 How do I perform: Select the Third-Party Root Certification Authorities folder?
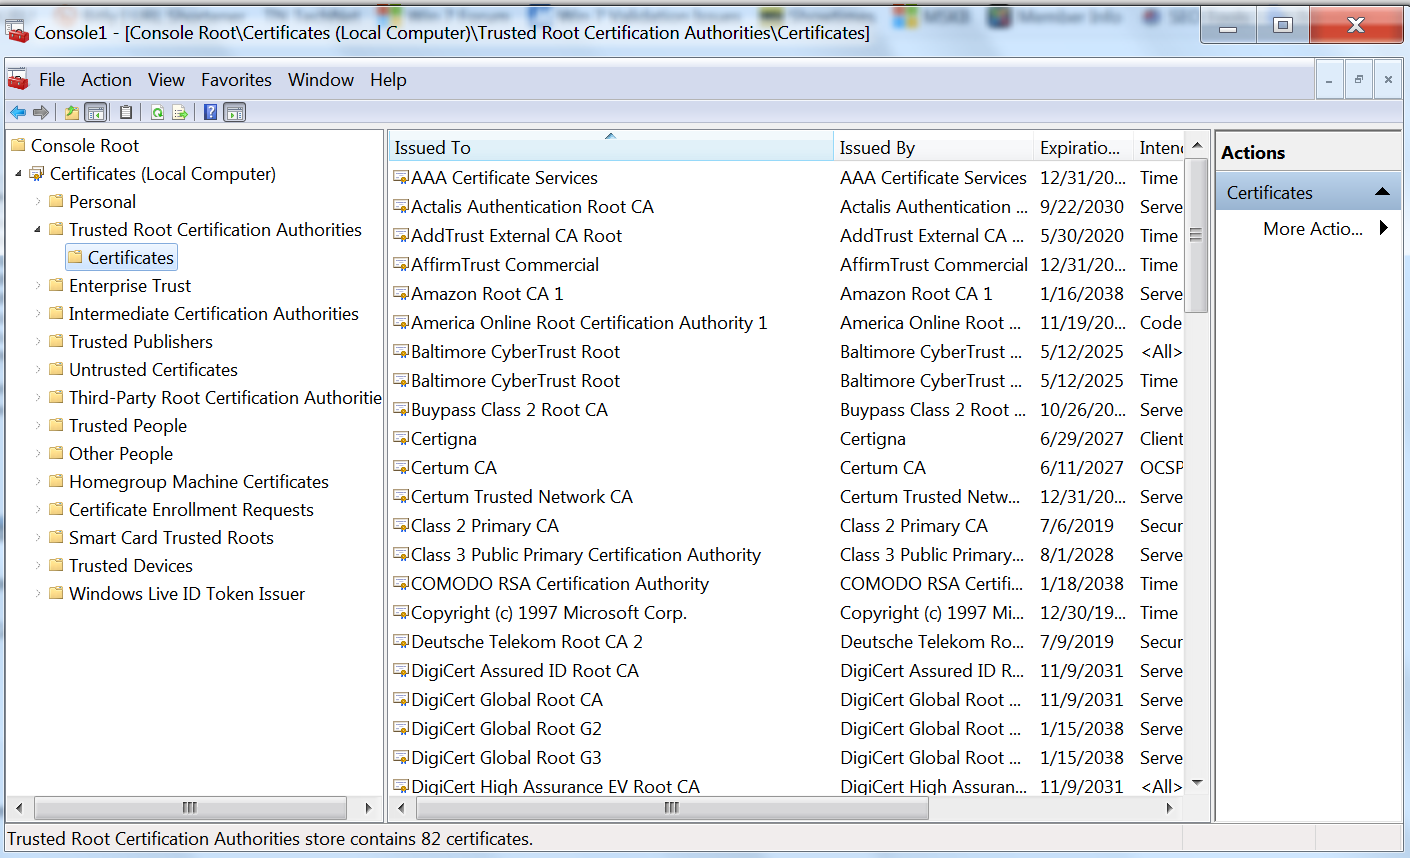point(225,398)
